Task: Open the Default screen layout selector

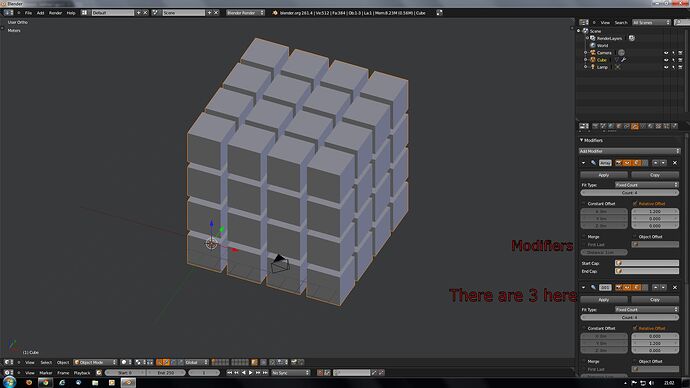Action: pyautogui.click(x=113, y=13)
